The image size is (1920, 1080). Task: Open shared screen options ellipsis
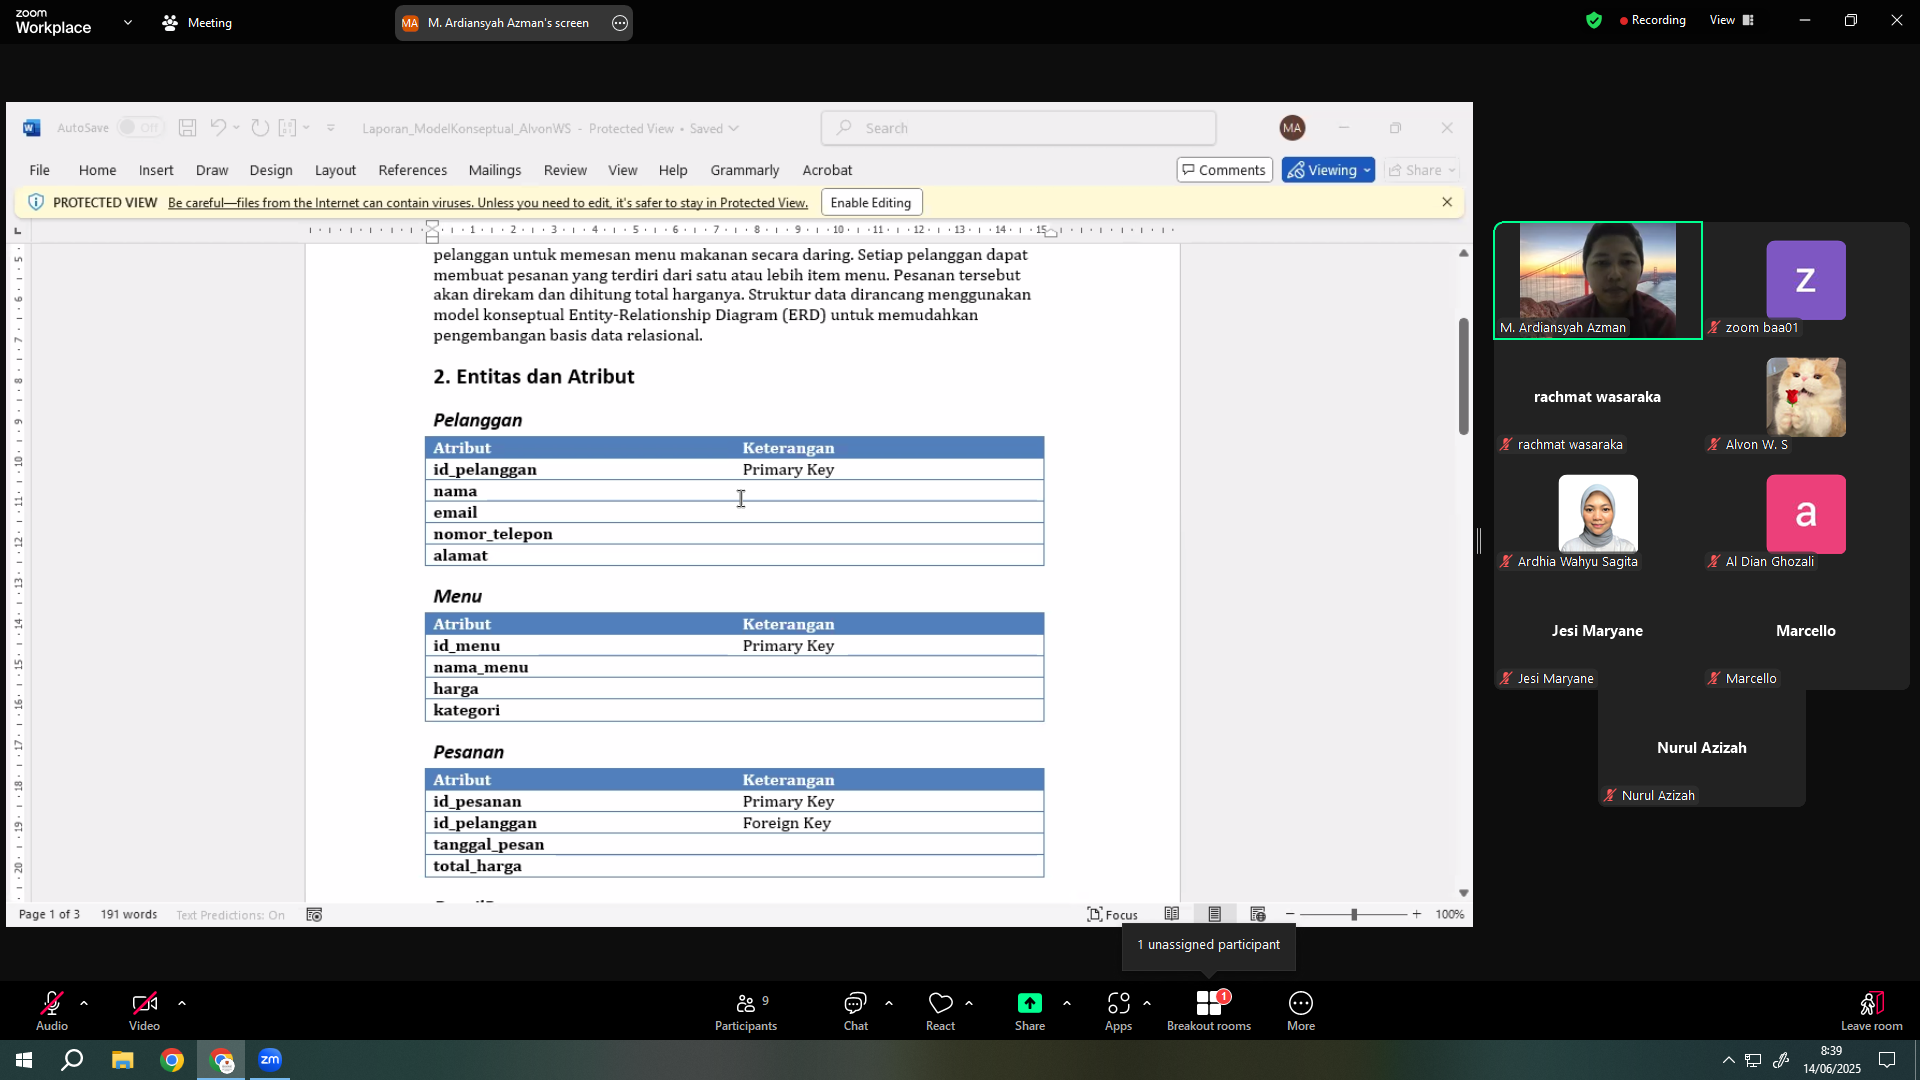(x=620, y=23)
